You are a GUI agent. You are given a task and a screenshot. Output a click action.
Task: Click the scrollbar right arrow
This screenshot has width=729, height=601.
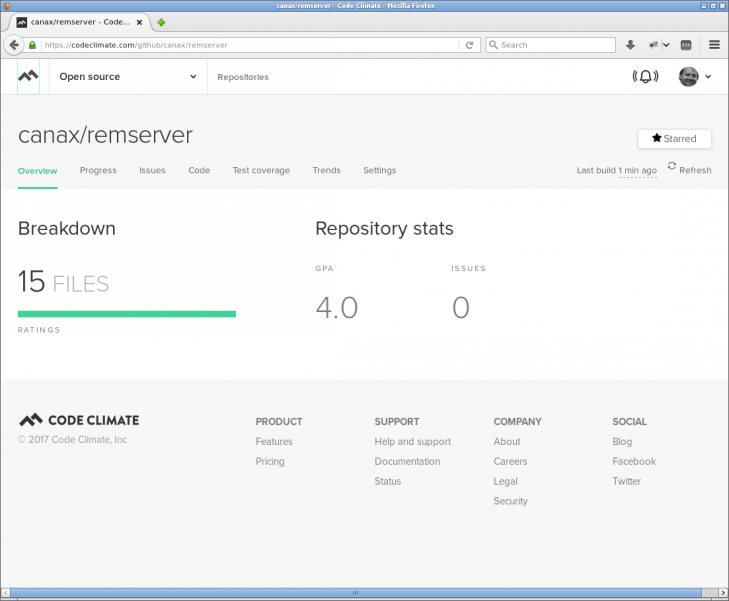click(723, 593)
